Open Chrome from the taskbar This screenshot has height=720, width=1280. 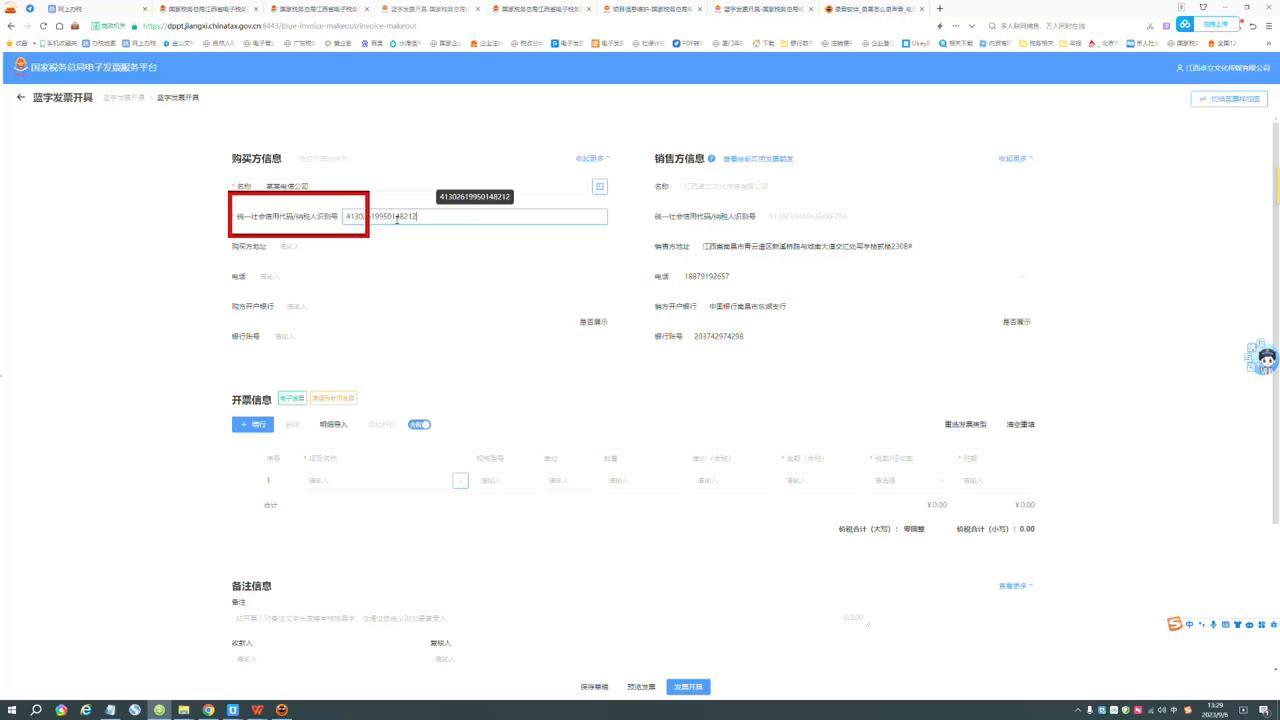click(207, 710)
